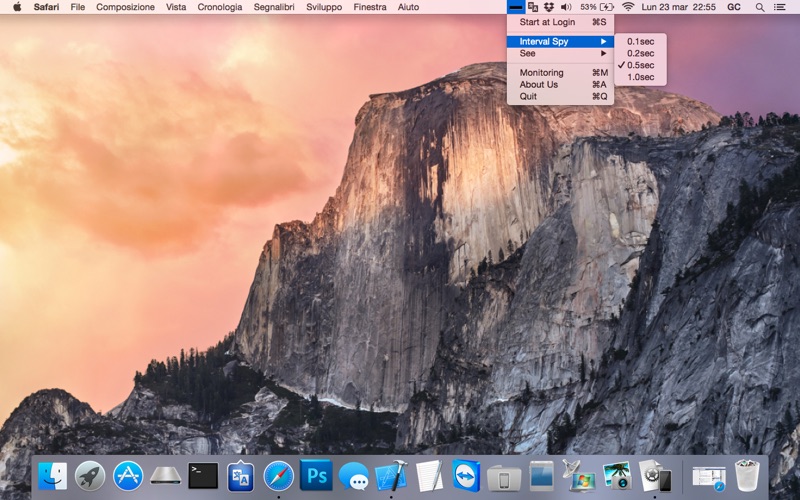Open the volume control in menu bar
This screenshot has width=800, height=500.
[566, 7]
